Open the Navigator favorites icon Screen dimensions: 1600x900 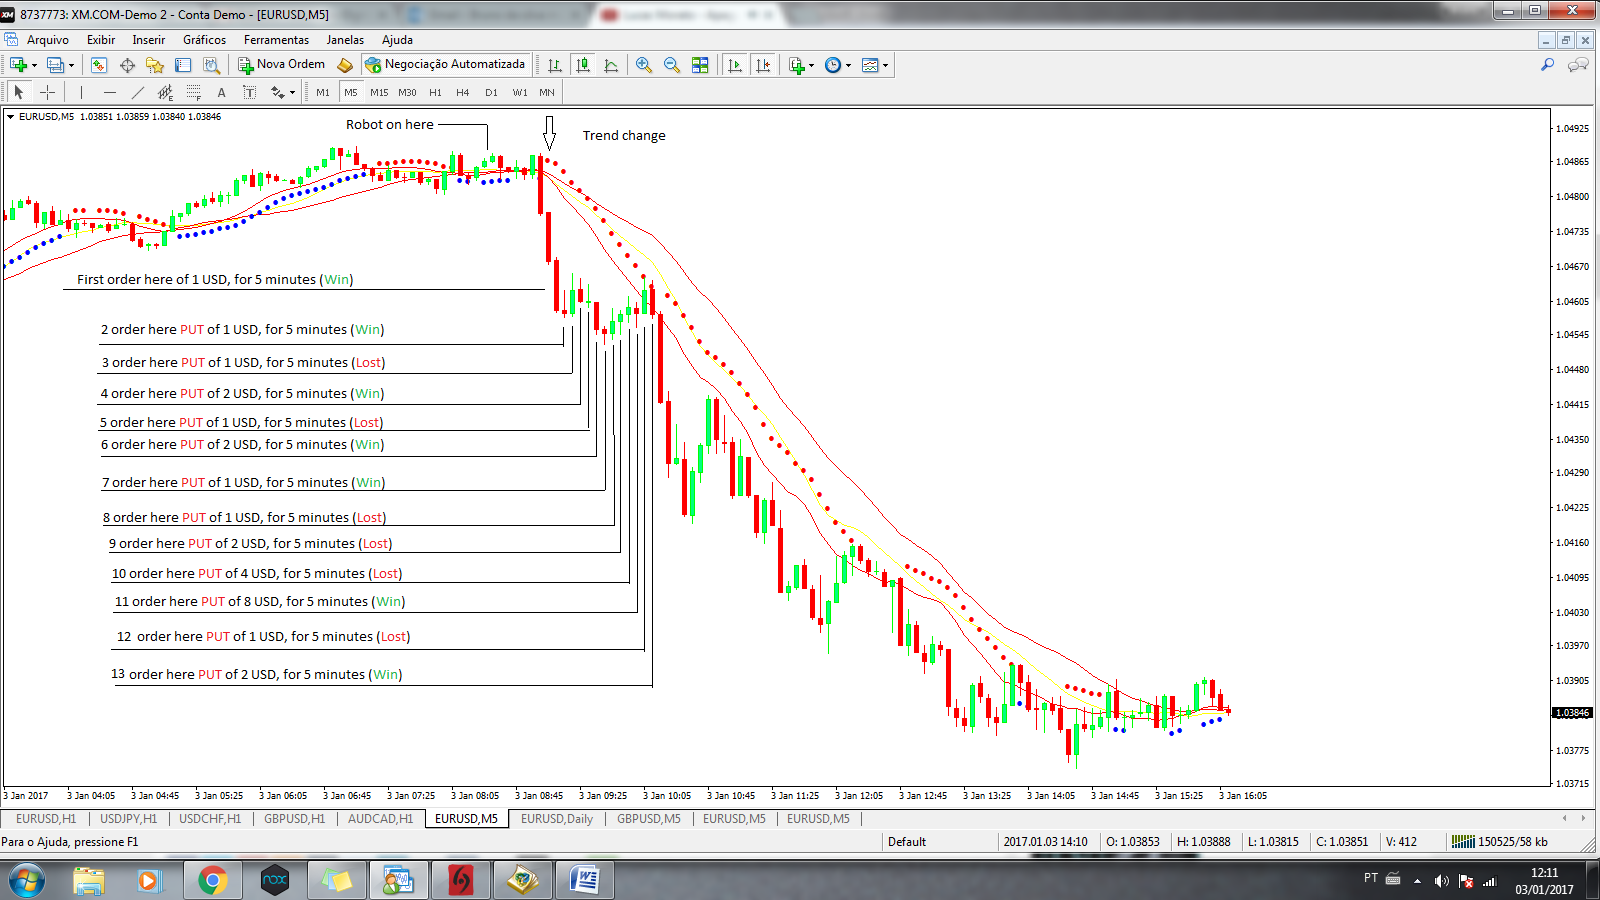pyautogui.click(x=155, y=65)
